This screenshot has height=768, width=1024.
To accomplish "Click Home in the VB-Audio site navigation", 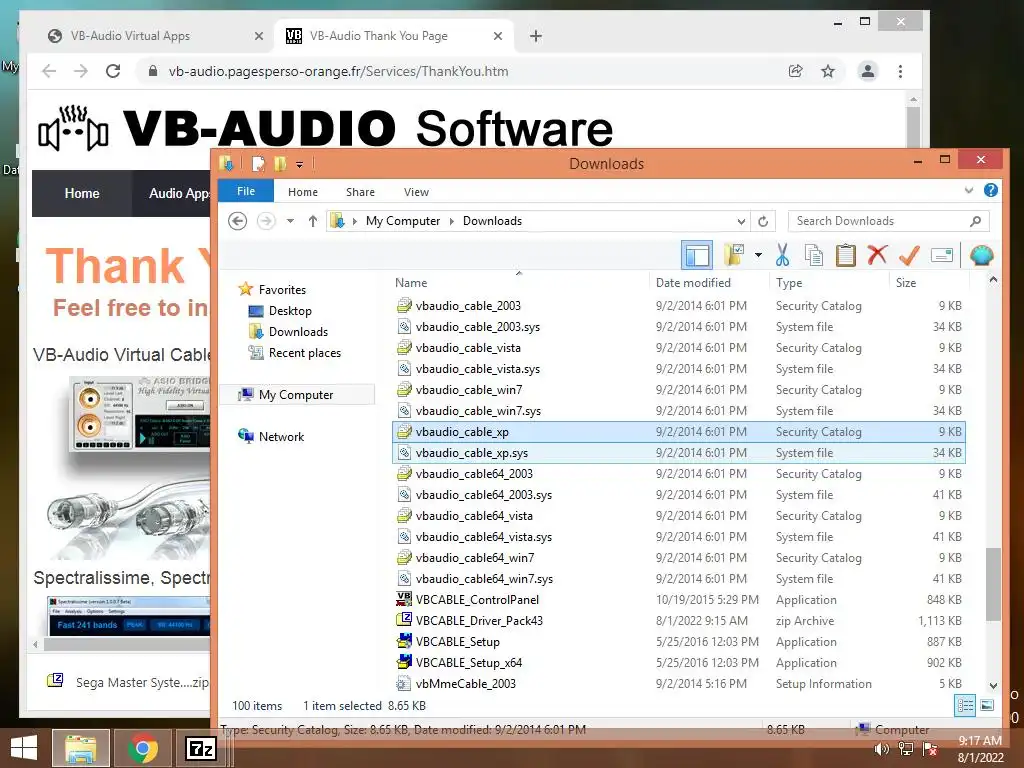I will (x=82, y=193).
